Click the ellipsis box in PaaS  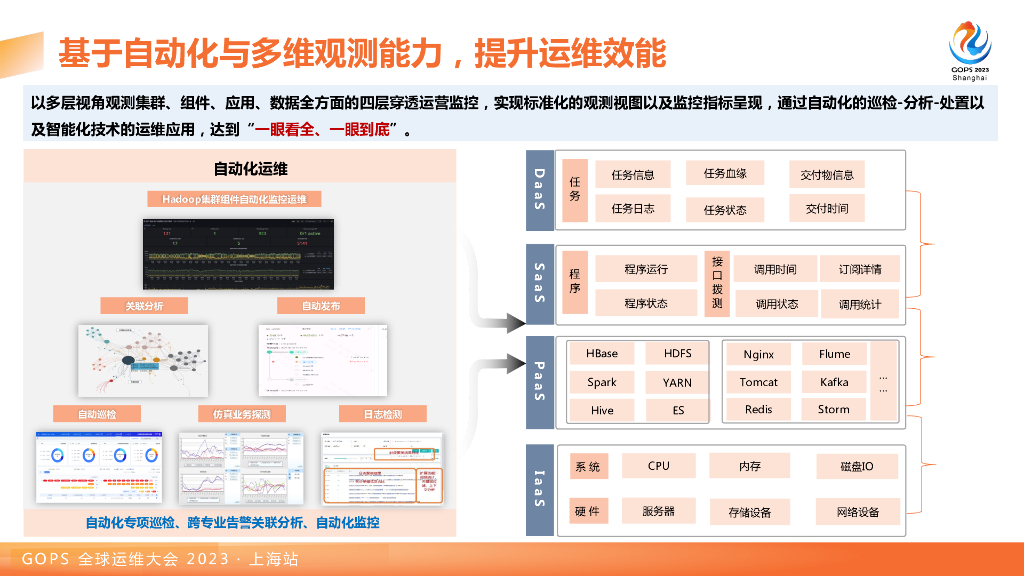pos(884,381)
